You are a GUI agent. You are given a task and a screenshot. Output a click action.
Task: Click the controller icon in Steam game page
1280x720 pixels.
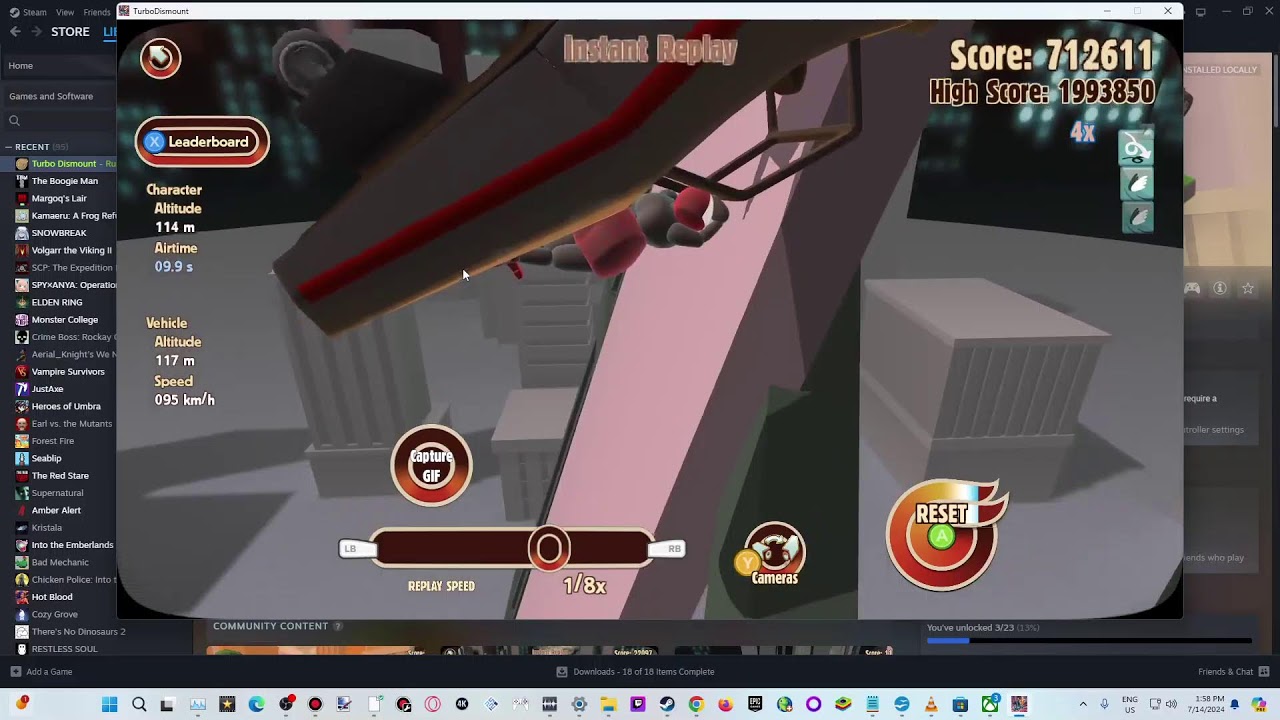coord(1192,288)
